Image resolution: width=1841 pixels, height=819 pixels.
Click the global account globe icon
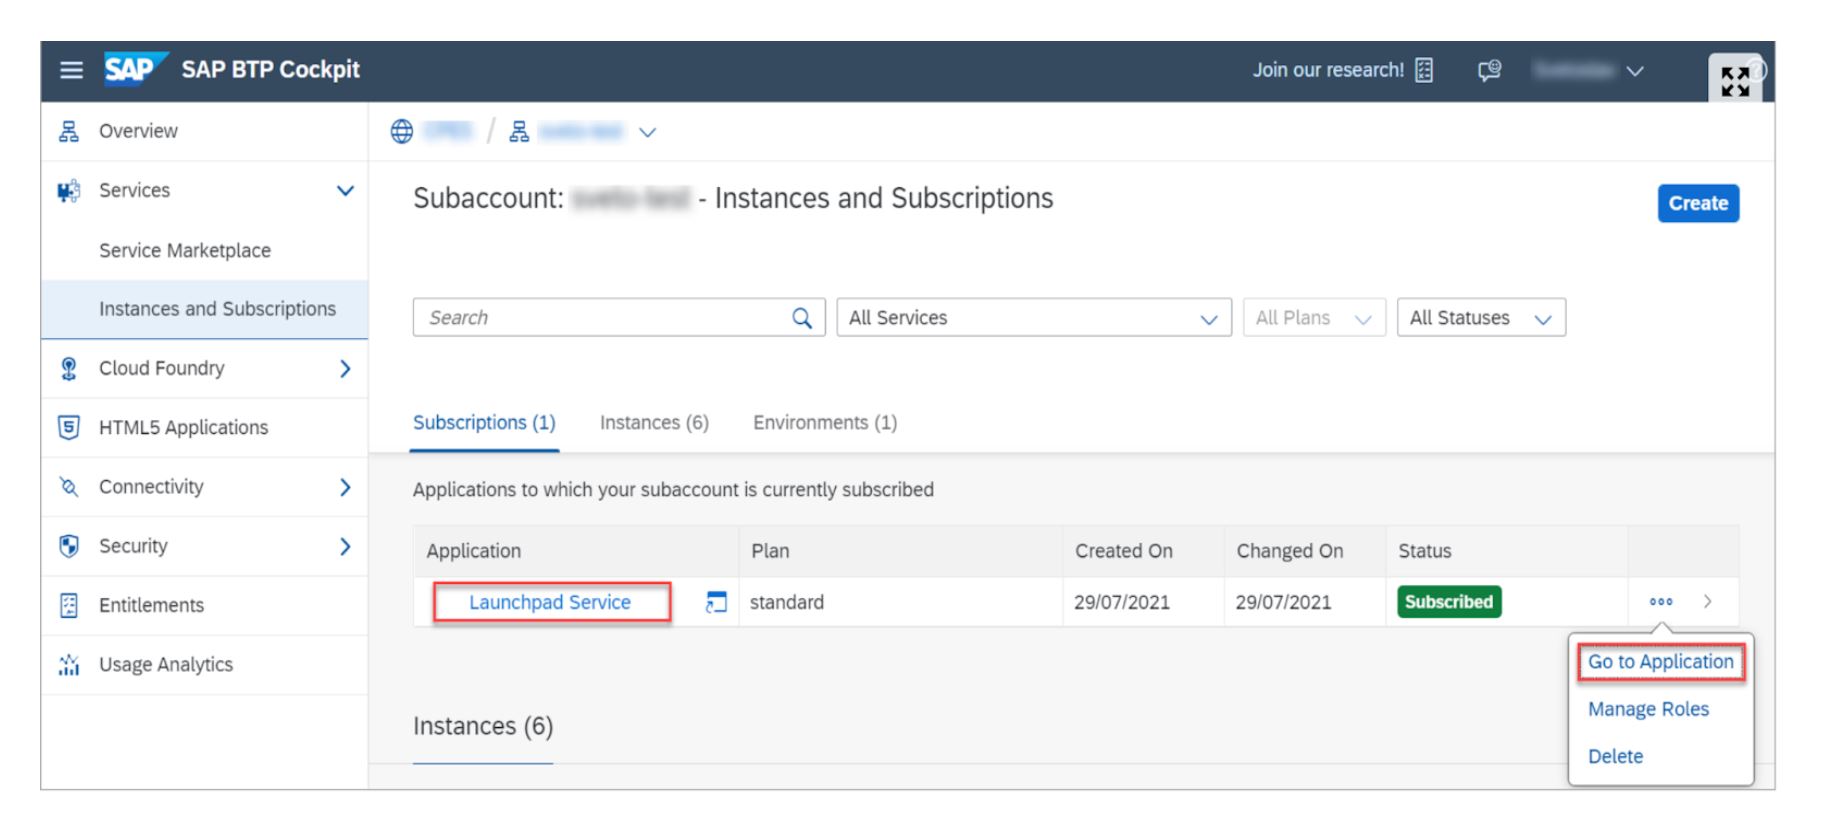pos(402,132)
